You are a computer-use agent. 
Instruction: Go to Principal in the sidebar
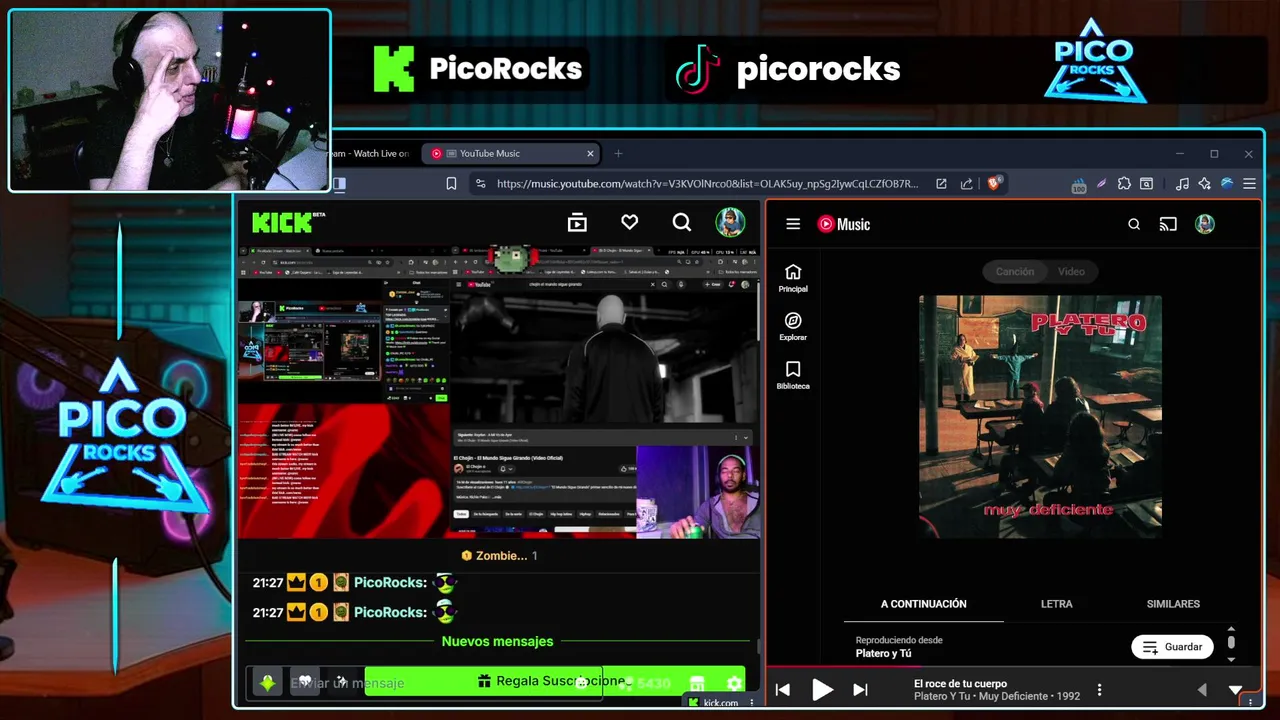click(x=793, y=278)
